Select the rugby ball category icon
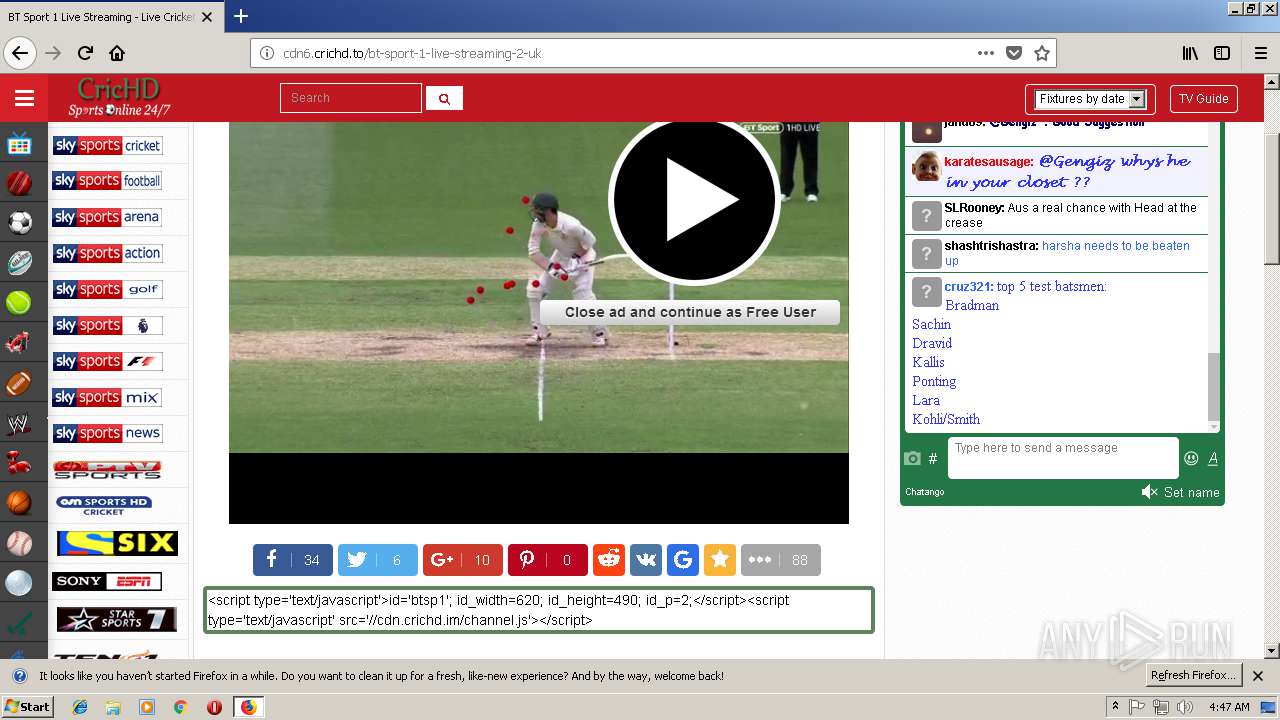Image resolution: width=1280 pixels, height=720 pixels. tap(20, 263)
